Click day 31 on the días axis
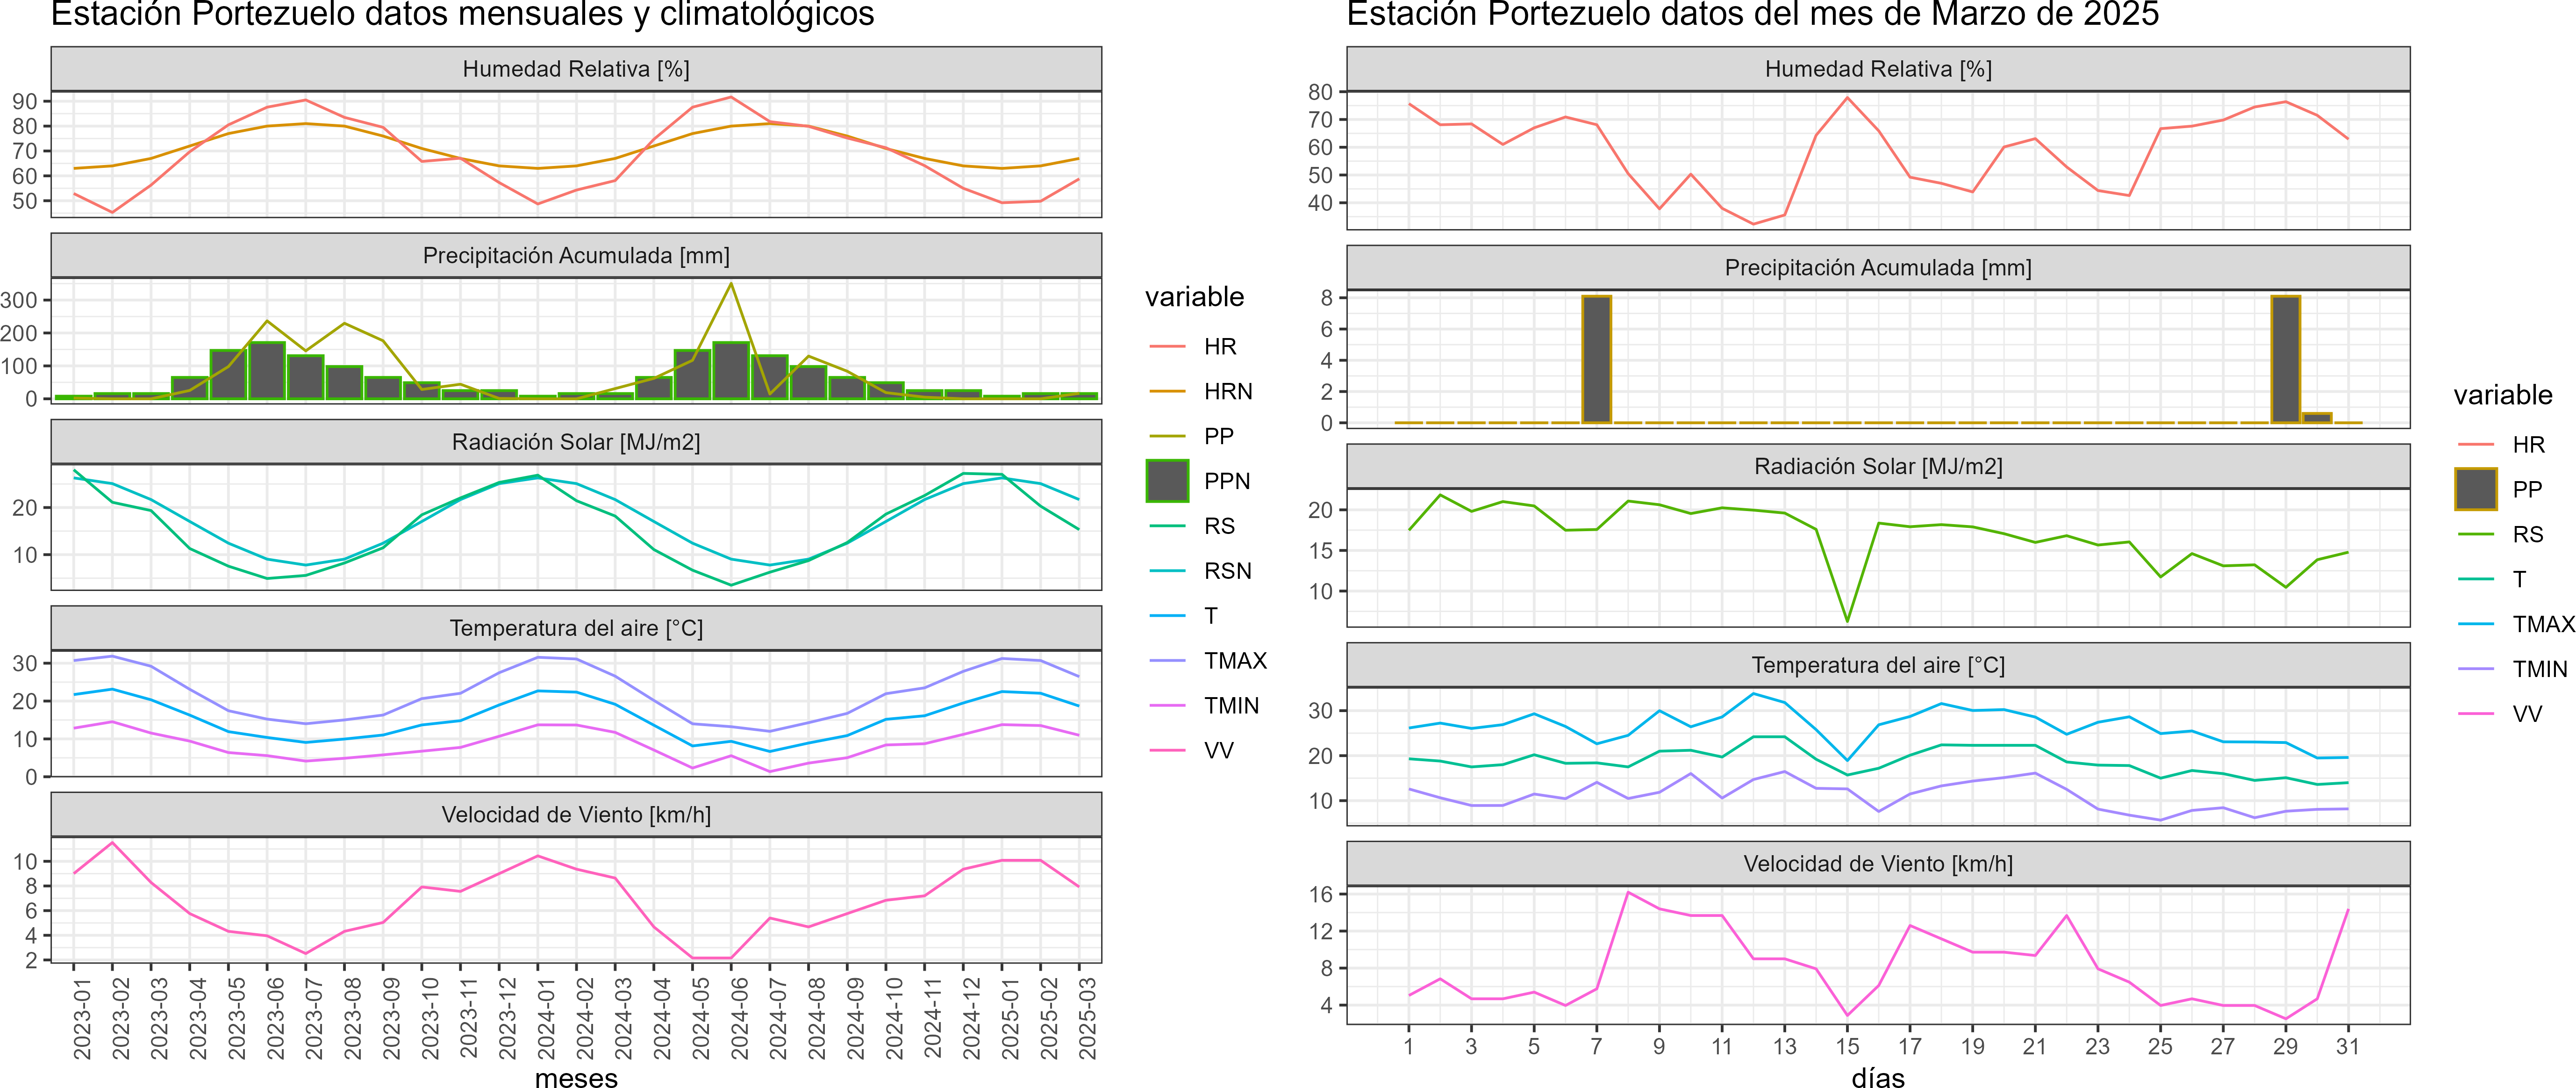The image size is (2576, 1088). pyautogui.click(x=2348, y=1046)
